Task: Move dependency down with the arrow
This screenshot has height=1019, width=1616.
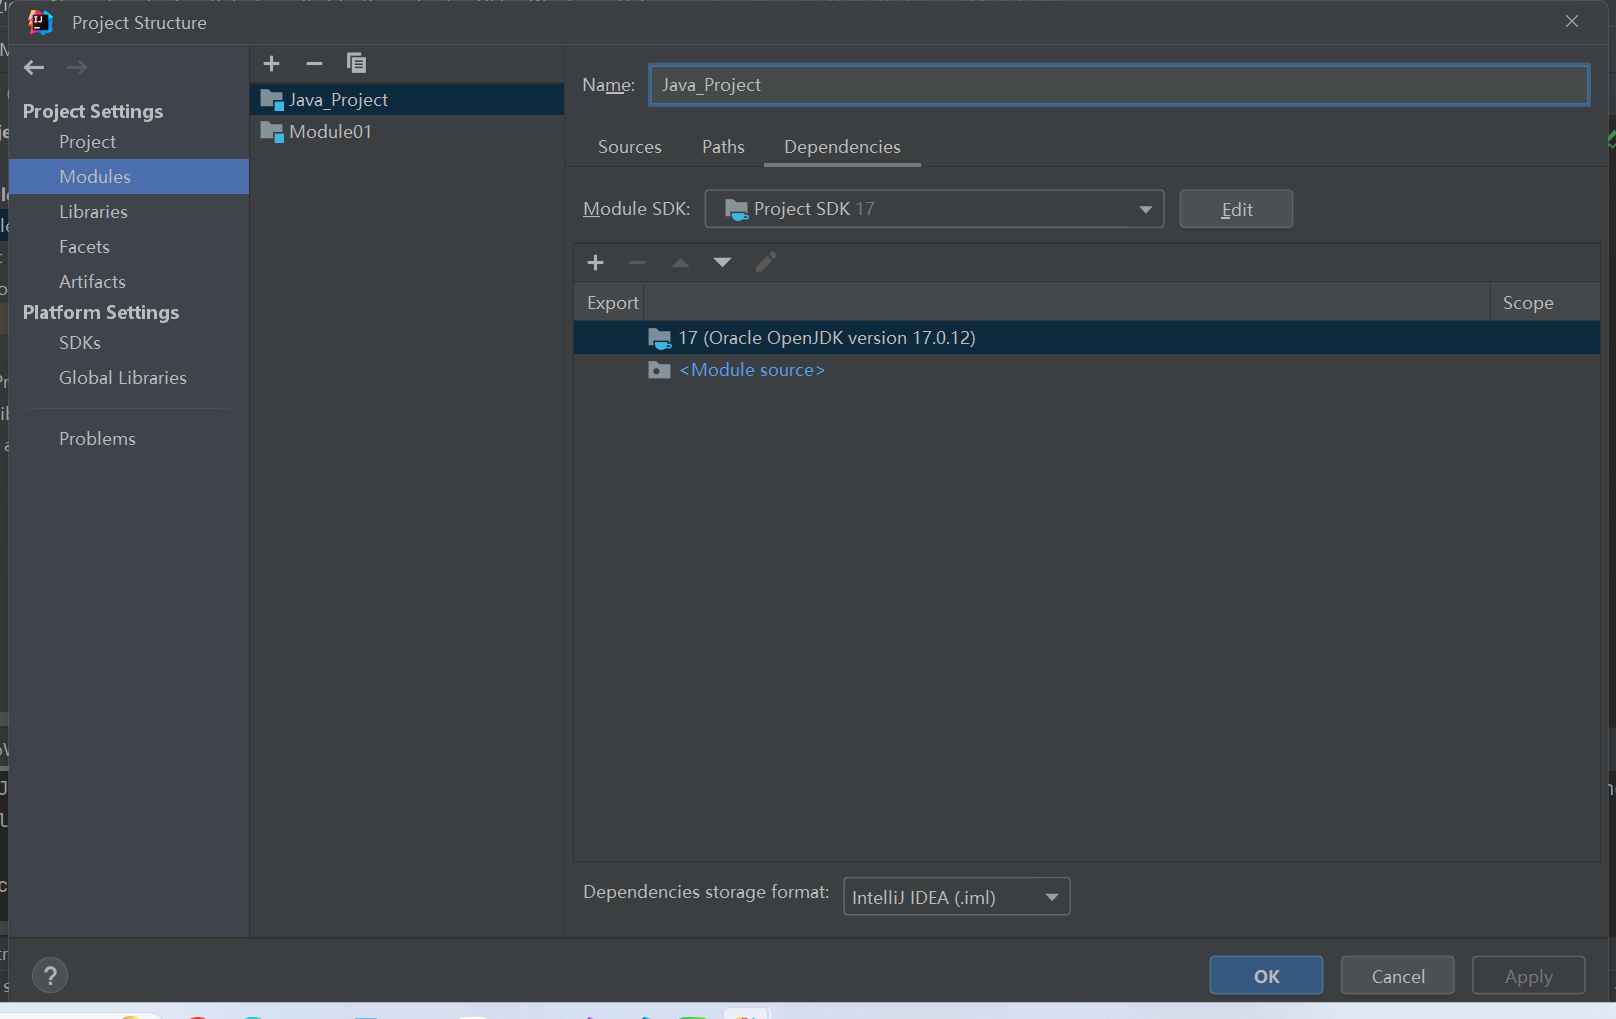Action: [x=722, y=262]
